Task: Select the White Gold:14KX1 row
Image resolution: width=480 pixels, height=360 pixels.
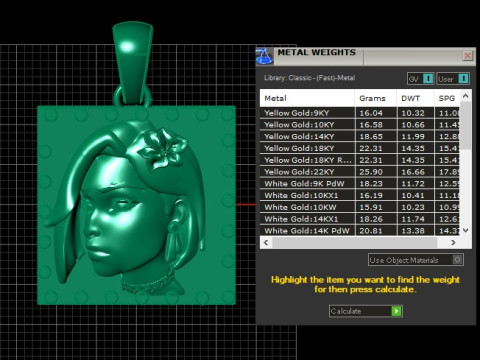Action: (x=360, y=219)
